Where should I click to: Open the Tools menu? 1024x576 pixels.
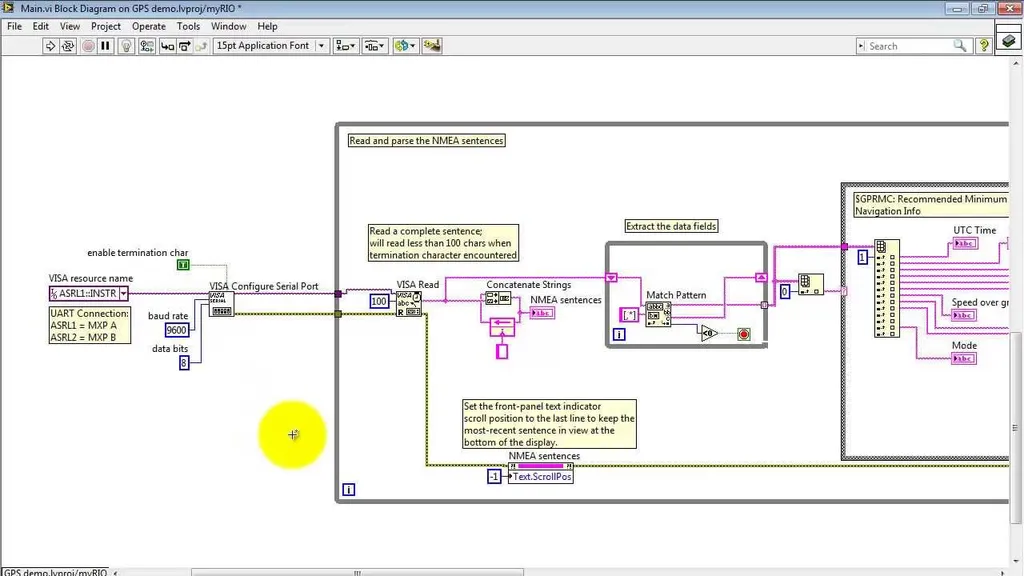188,26
